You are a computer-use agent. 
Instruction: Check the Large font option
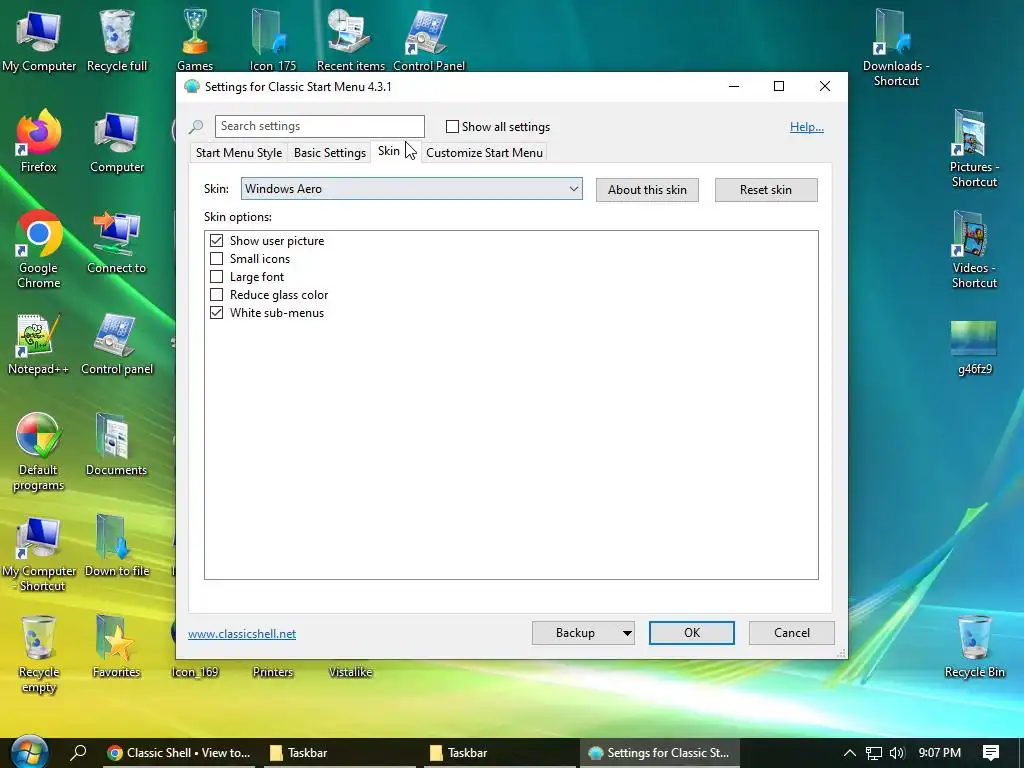(216, 277)
